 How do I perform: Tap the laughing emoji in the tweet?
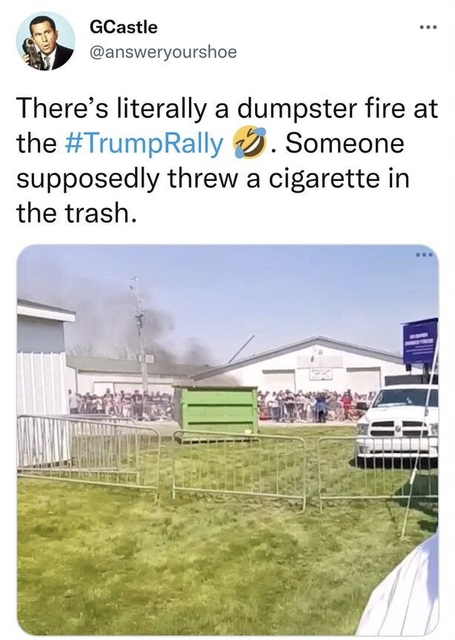[249, 143]
